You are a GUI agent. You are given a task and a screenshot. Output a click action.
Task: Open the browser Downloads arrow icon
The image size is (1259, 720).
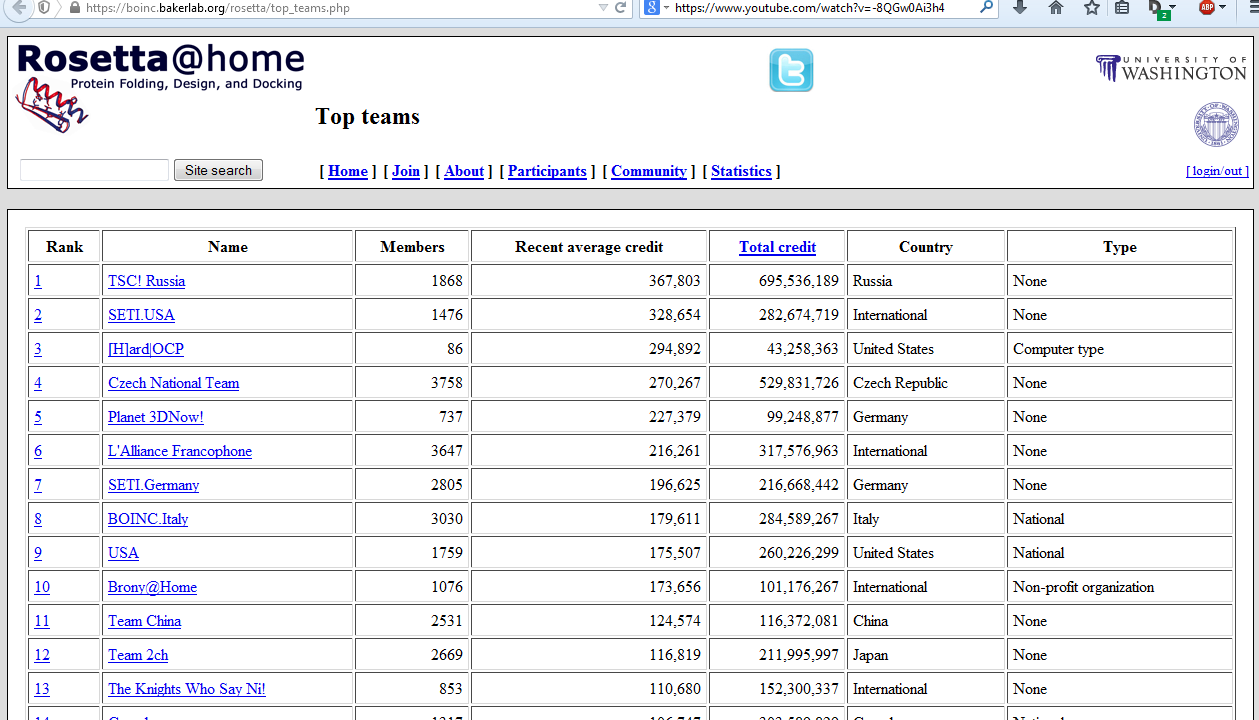[x=1020, y=8]
